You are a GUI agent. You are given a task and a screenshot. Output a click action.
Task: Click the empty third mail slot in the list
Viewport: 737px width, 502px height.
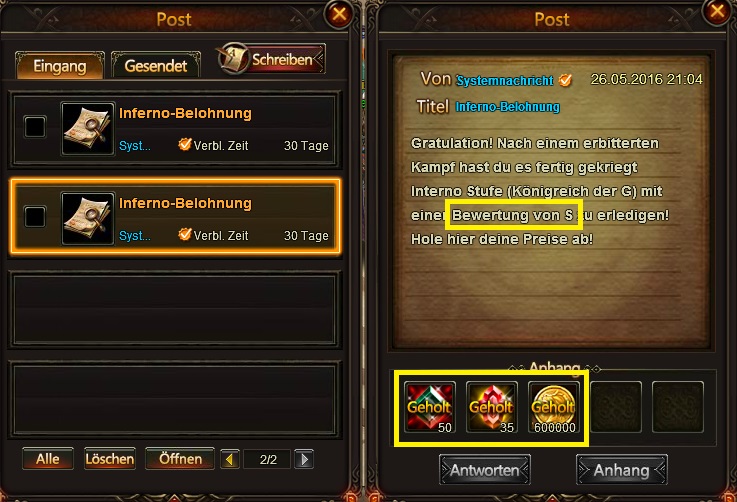pyautogui.click(x=174, y=310)
